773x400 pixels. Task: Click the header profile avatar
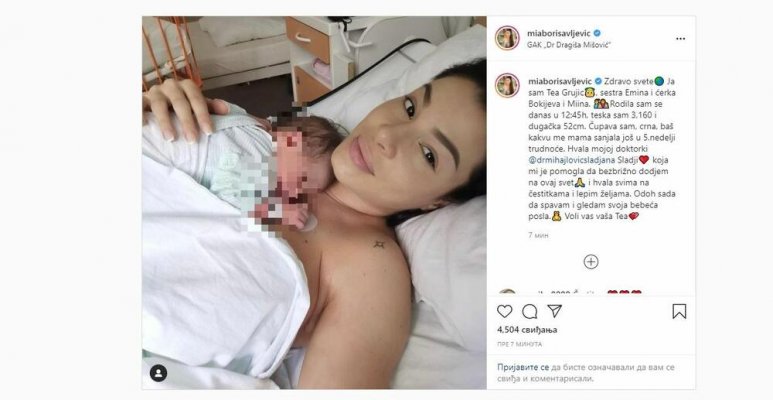click(507, 38)
